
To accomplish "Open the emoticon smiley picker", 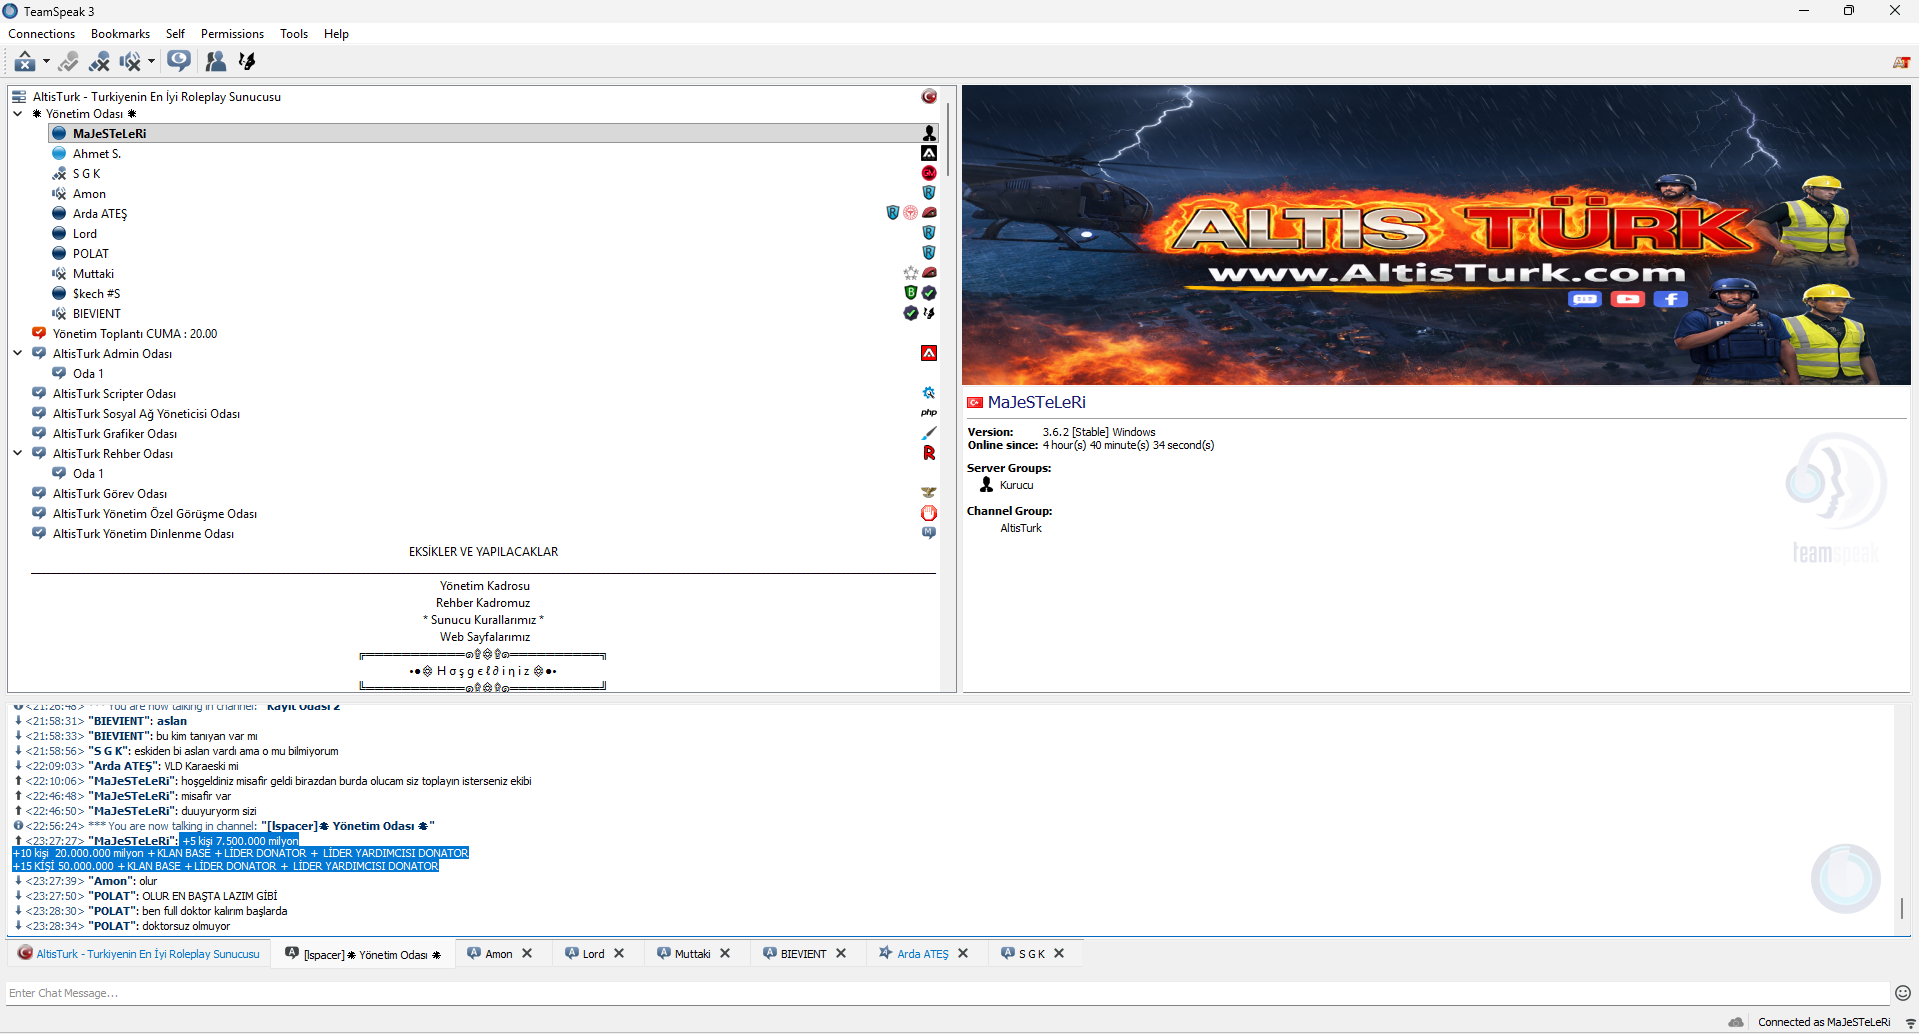I will click(x=1903, y=993).
